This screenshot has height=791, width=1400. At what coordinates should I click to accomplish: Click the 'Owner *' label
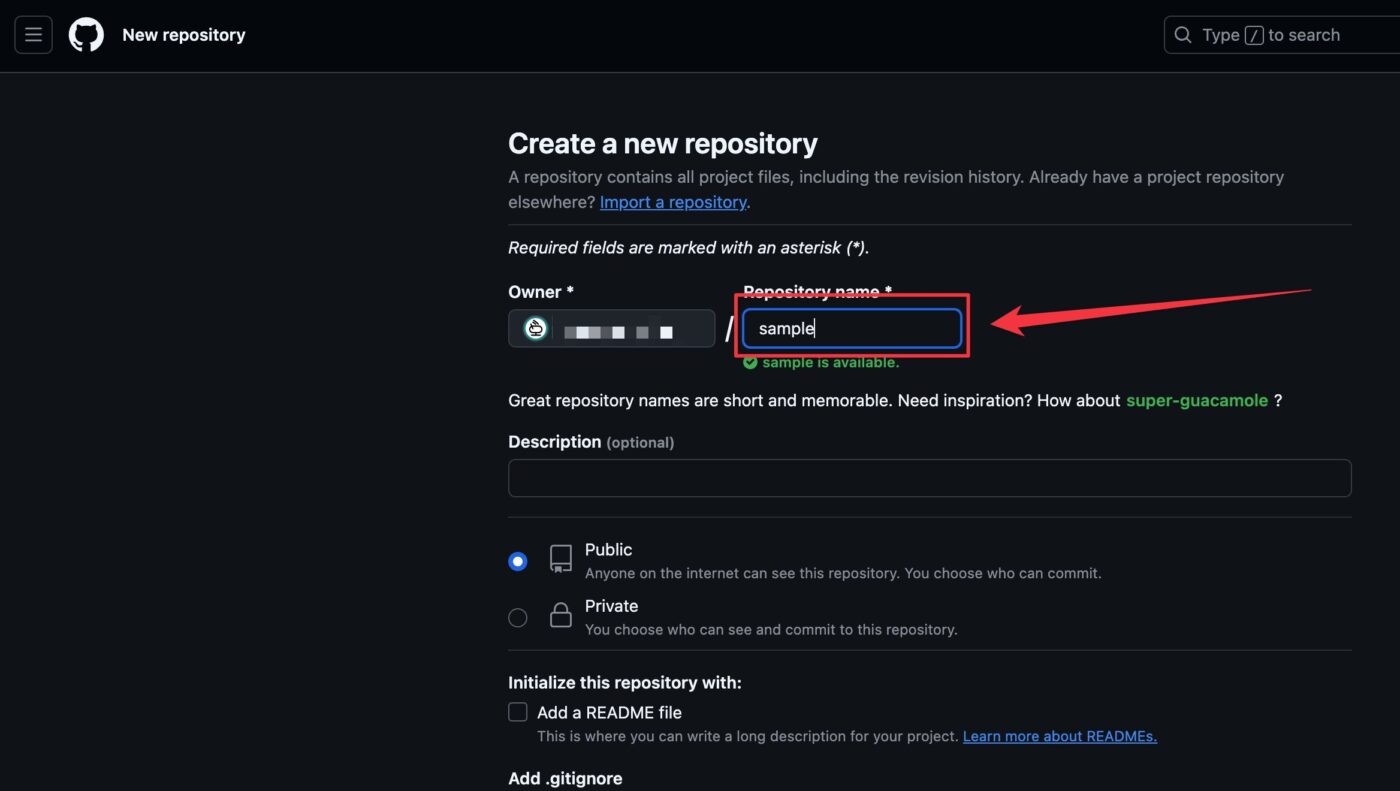[541, 292]
